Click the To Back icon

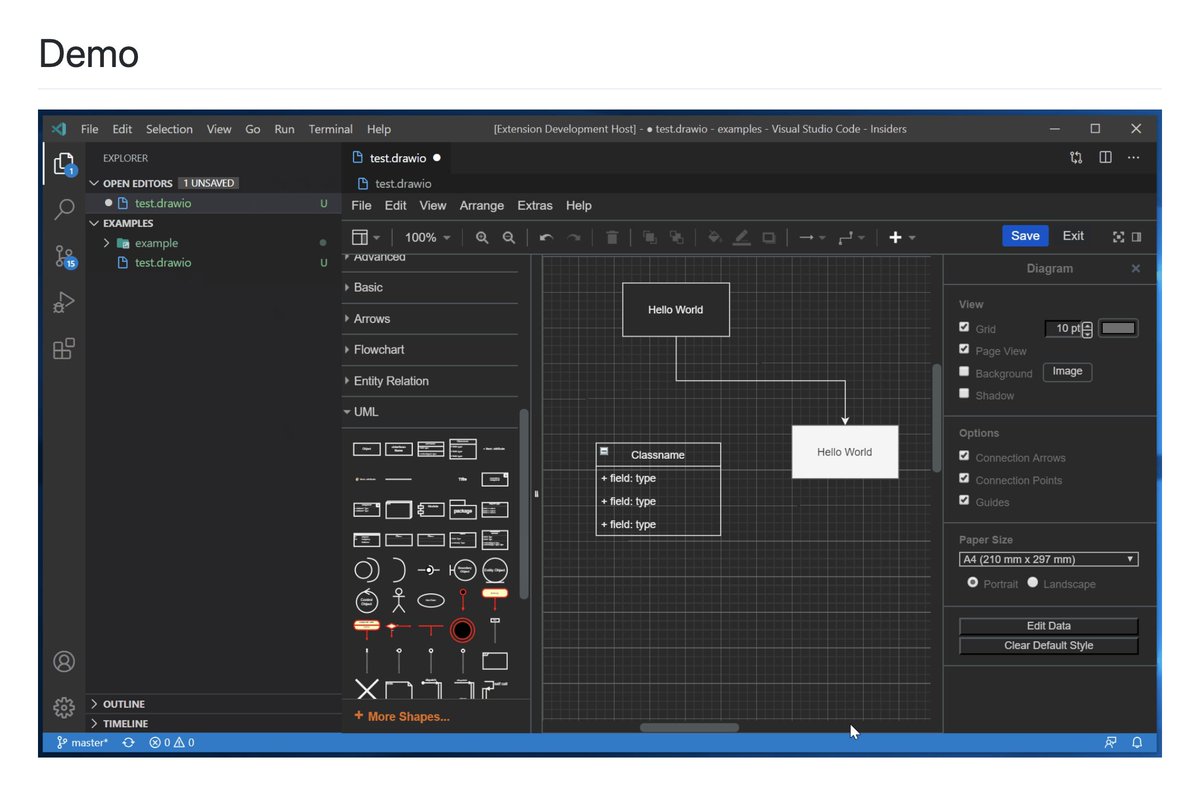coord(676,237)
